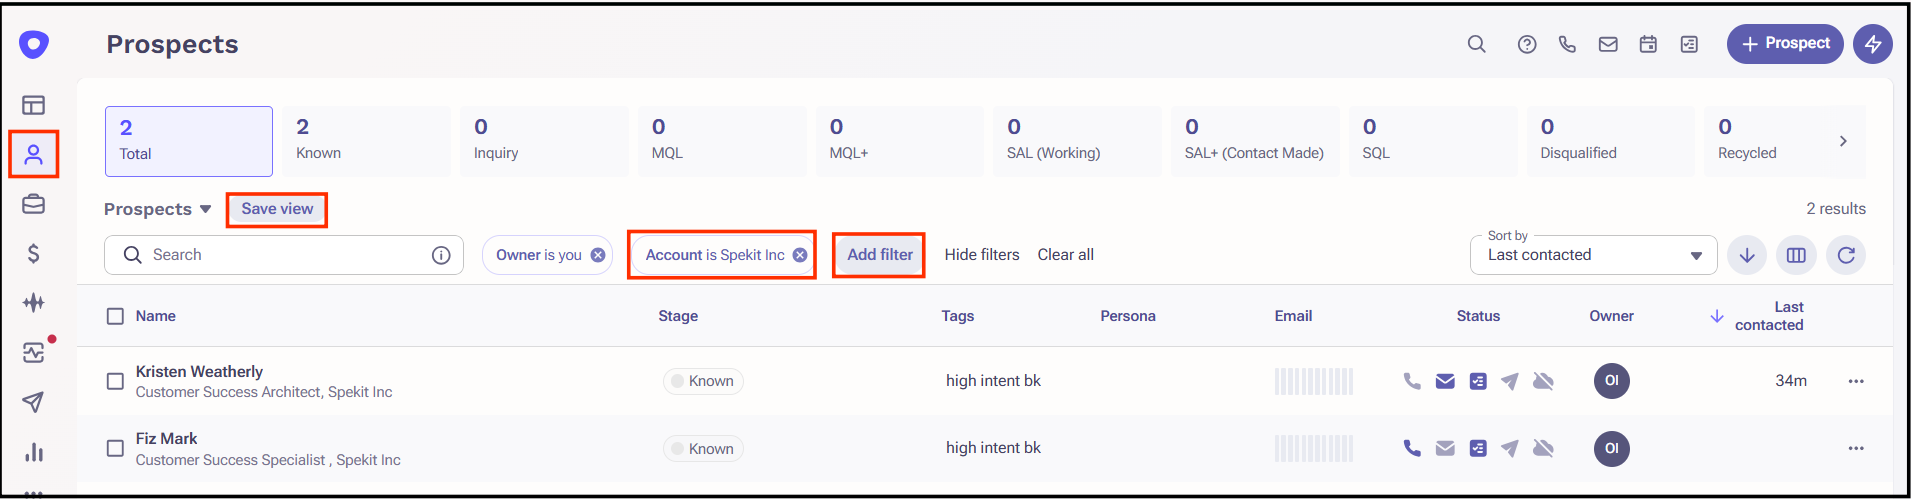Viewport: 1911px width, 499px height.
Task: Open Opportunities dollar sign icon
Action: [33, 253]
